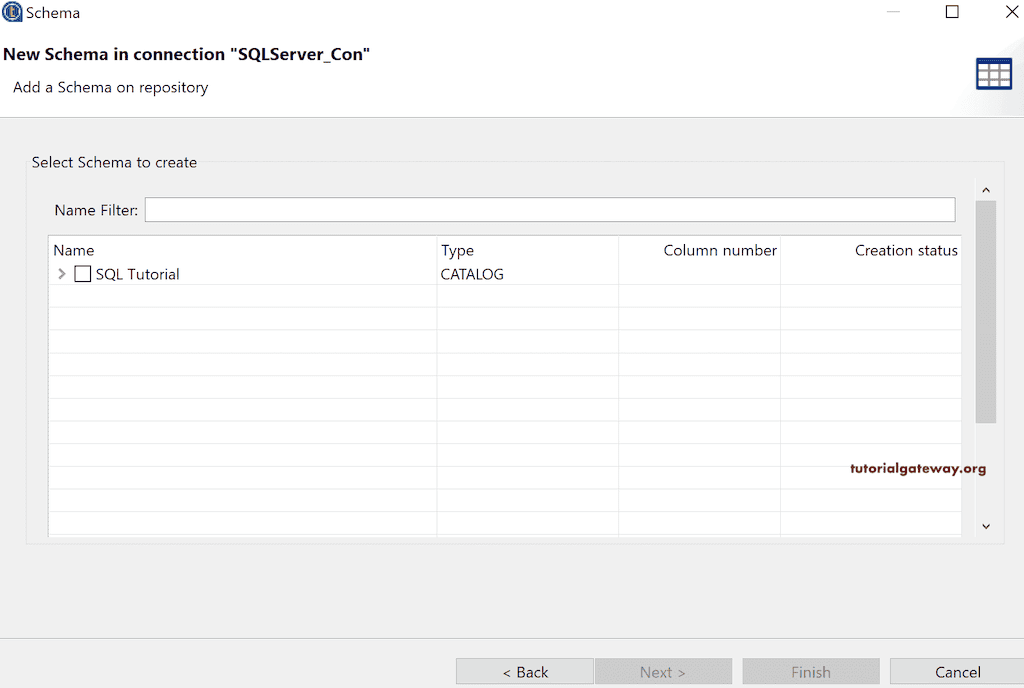Maximize the Schema window
Screen dimensions: 1024x688
[953, 13]
